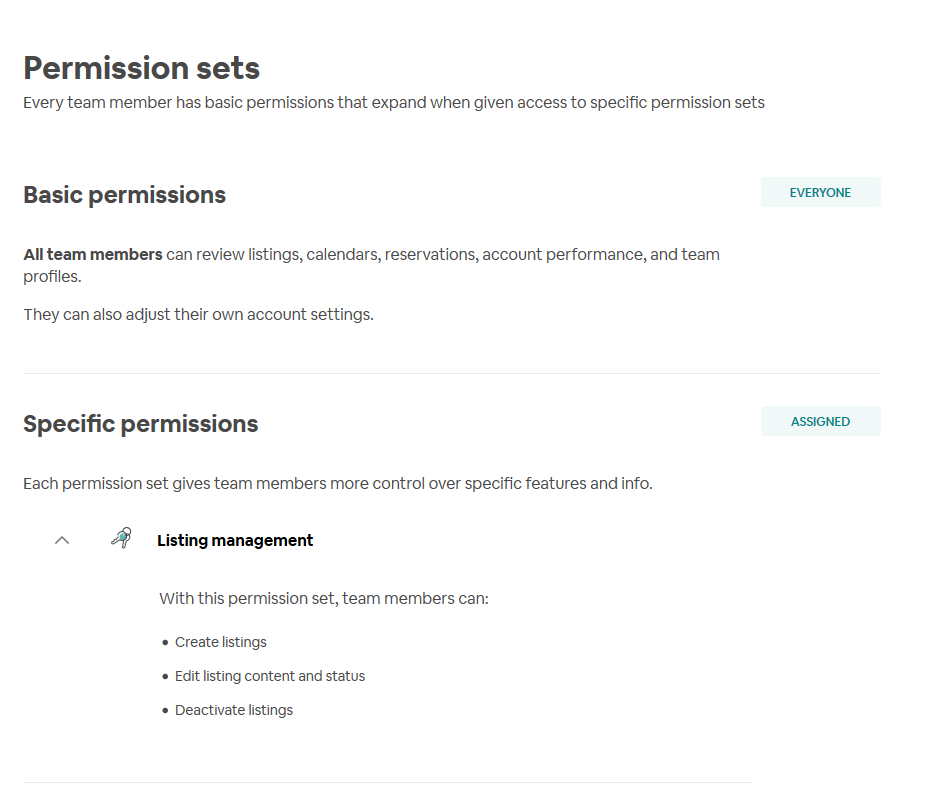Click the Permission sets page heading
This screenshot has width=940, height=797.
(141, 68)
